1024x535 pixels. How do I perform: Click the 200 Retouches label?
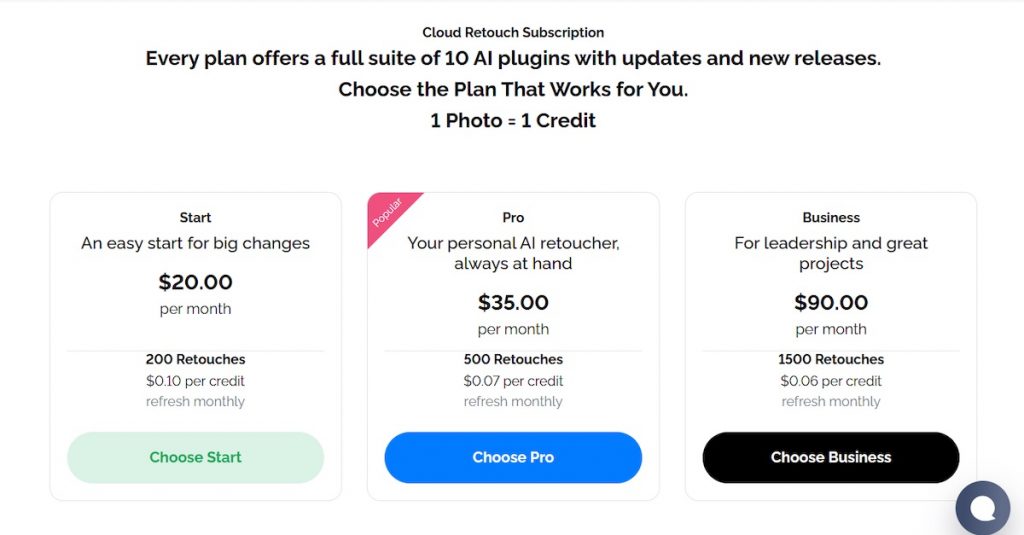click(x=195, y=359)
